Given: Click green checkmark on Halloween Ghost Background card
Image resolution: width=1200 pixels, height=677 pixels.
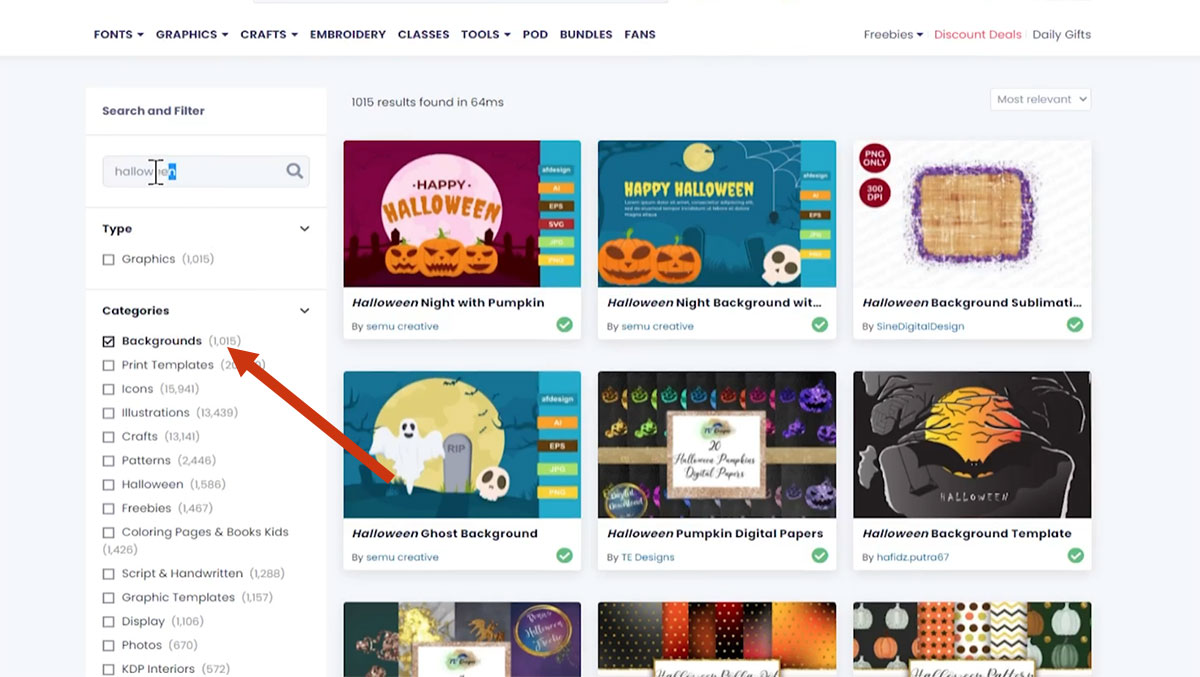Looking at the screenshot, I should (564, 556).
